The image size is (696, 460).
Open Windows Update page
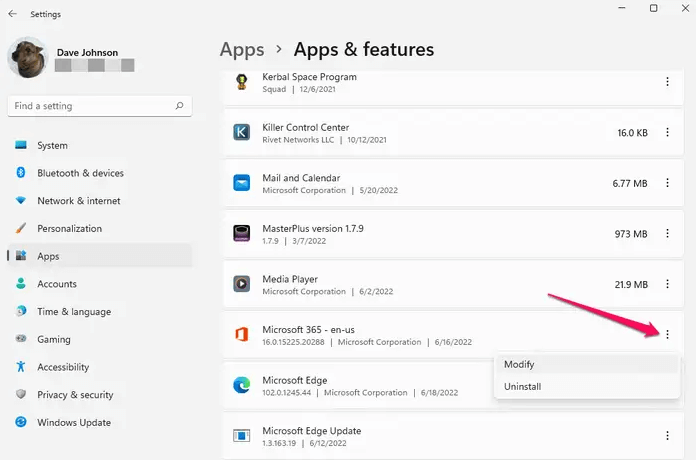coord(99,422)
